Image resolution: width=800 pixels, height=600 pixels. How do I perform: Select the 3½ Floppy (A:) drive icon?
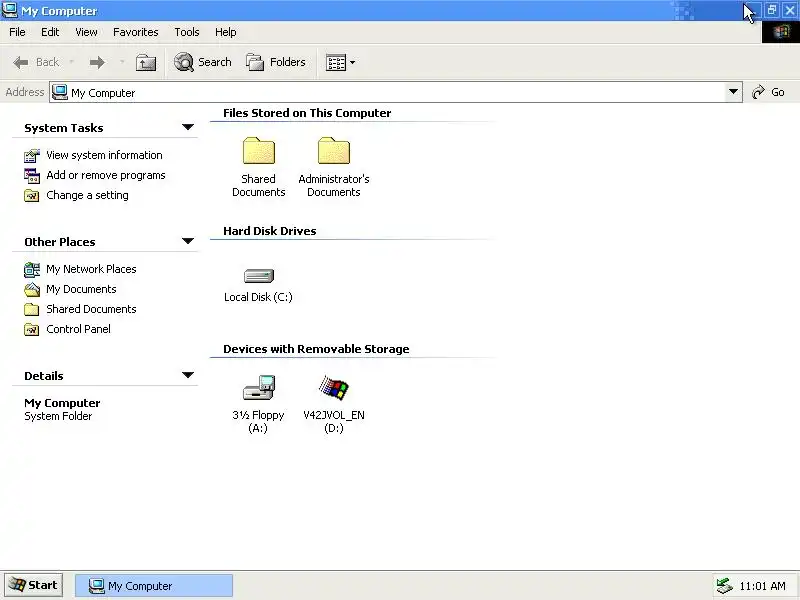point(259,388)
